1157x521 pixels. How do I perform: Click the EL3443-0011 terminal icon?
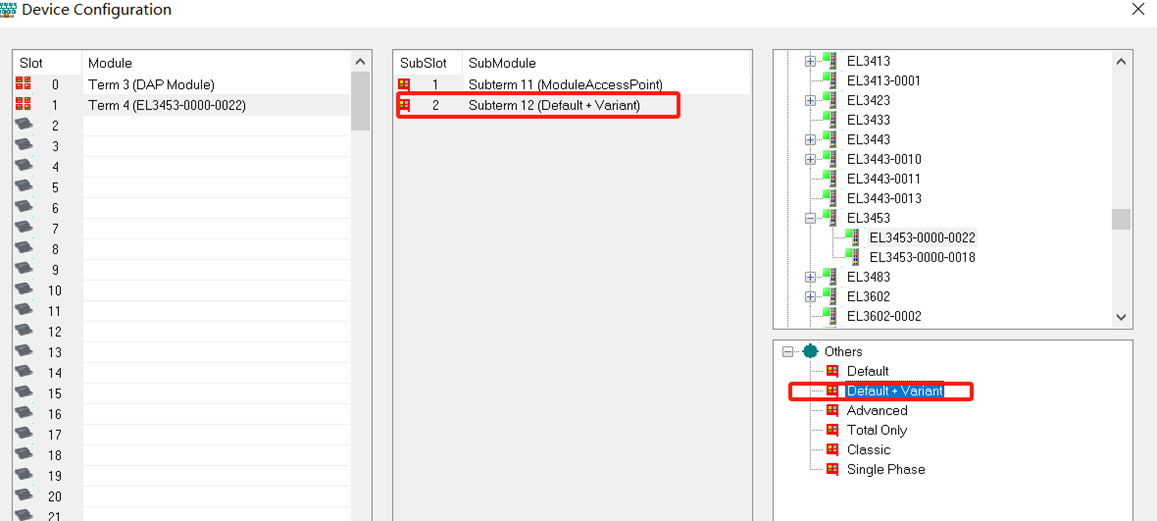829,179
